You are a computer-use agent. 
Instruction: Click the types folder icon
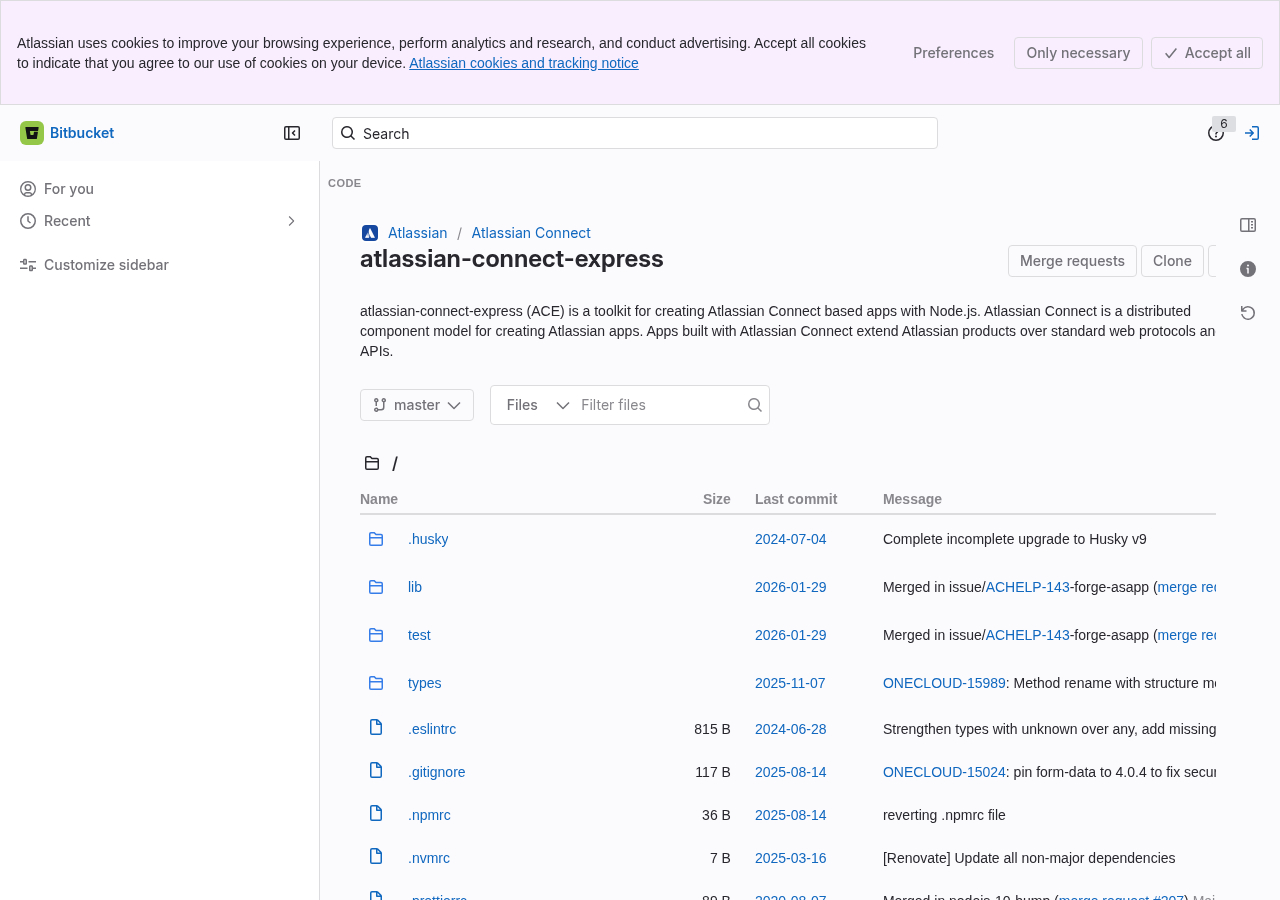[376, 683]
